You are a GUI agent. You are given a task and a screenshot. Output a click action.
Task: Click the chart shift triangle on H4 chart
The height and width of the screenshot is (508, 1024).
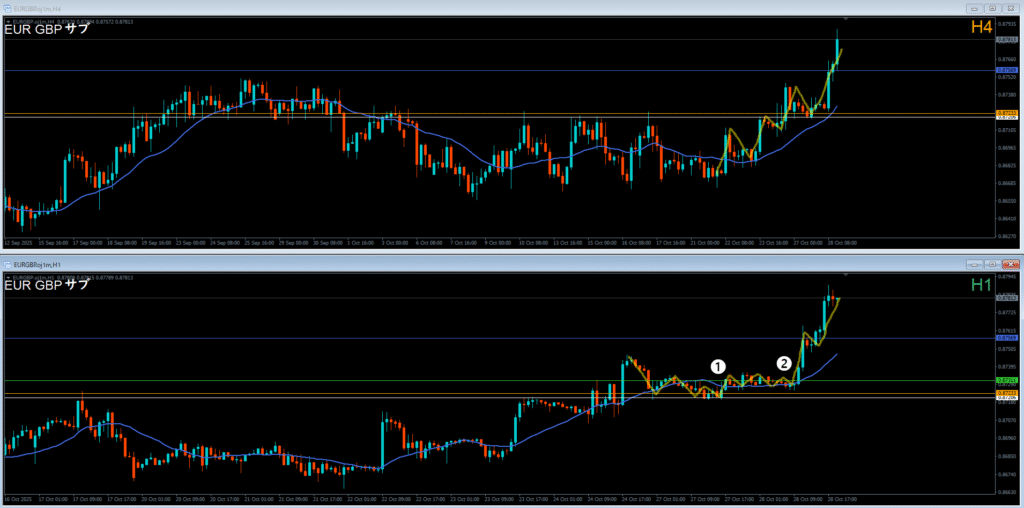click(846, 18)
